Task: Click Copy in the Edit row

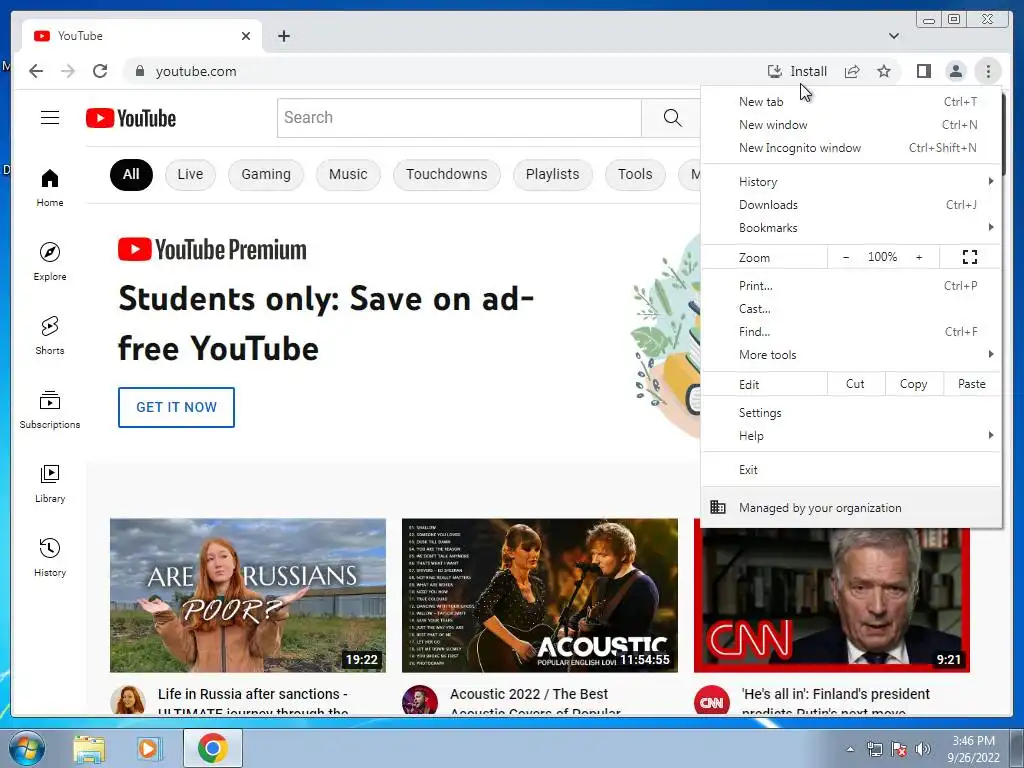Action: coord(914,384)
